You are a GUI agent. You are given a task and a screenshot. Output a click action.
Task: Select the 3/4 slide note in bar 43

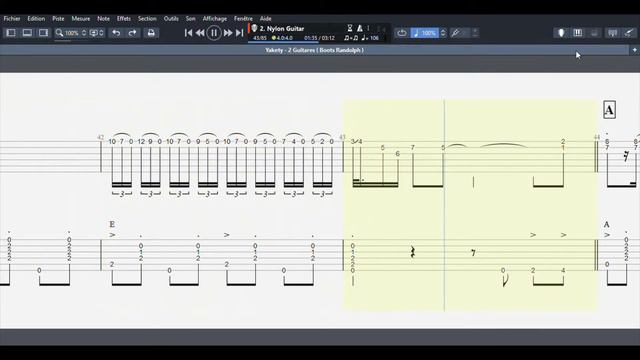pyautogui.click(x=357, y=141)
